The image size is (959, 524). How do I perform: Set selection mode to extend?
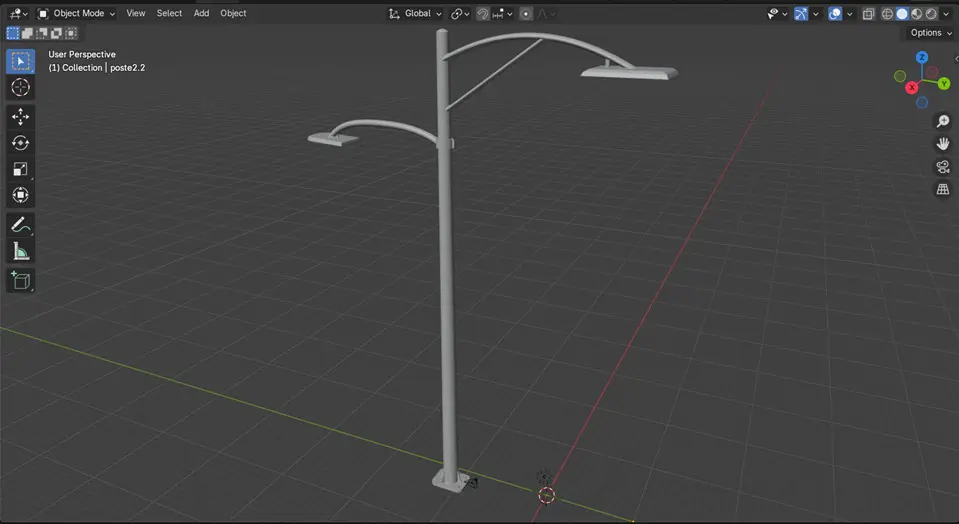(28, 33)
